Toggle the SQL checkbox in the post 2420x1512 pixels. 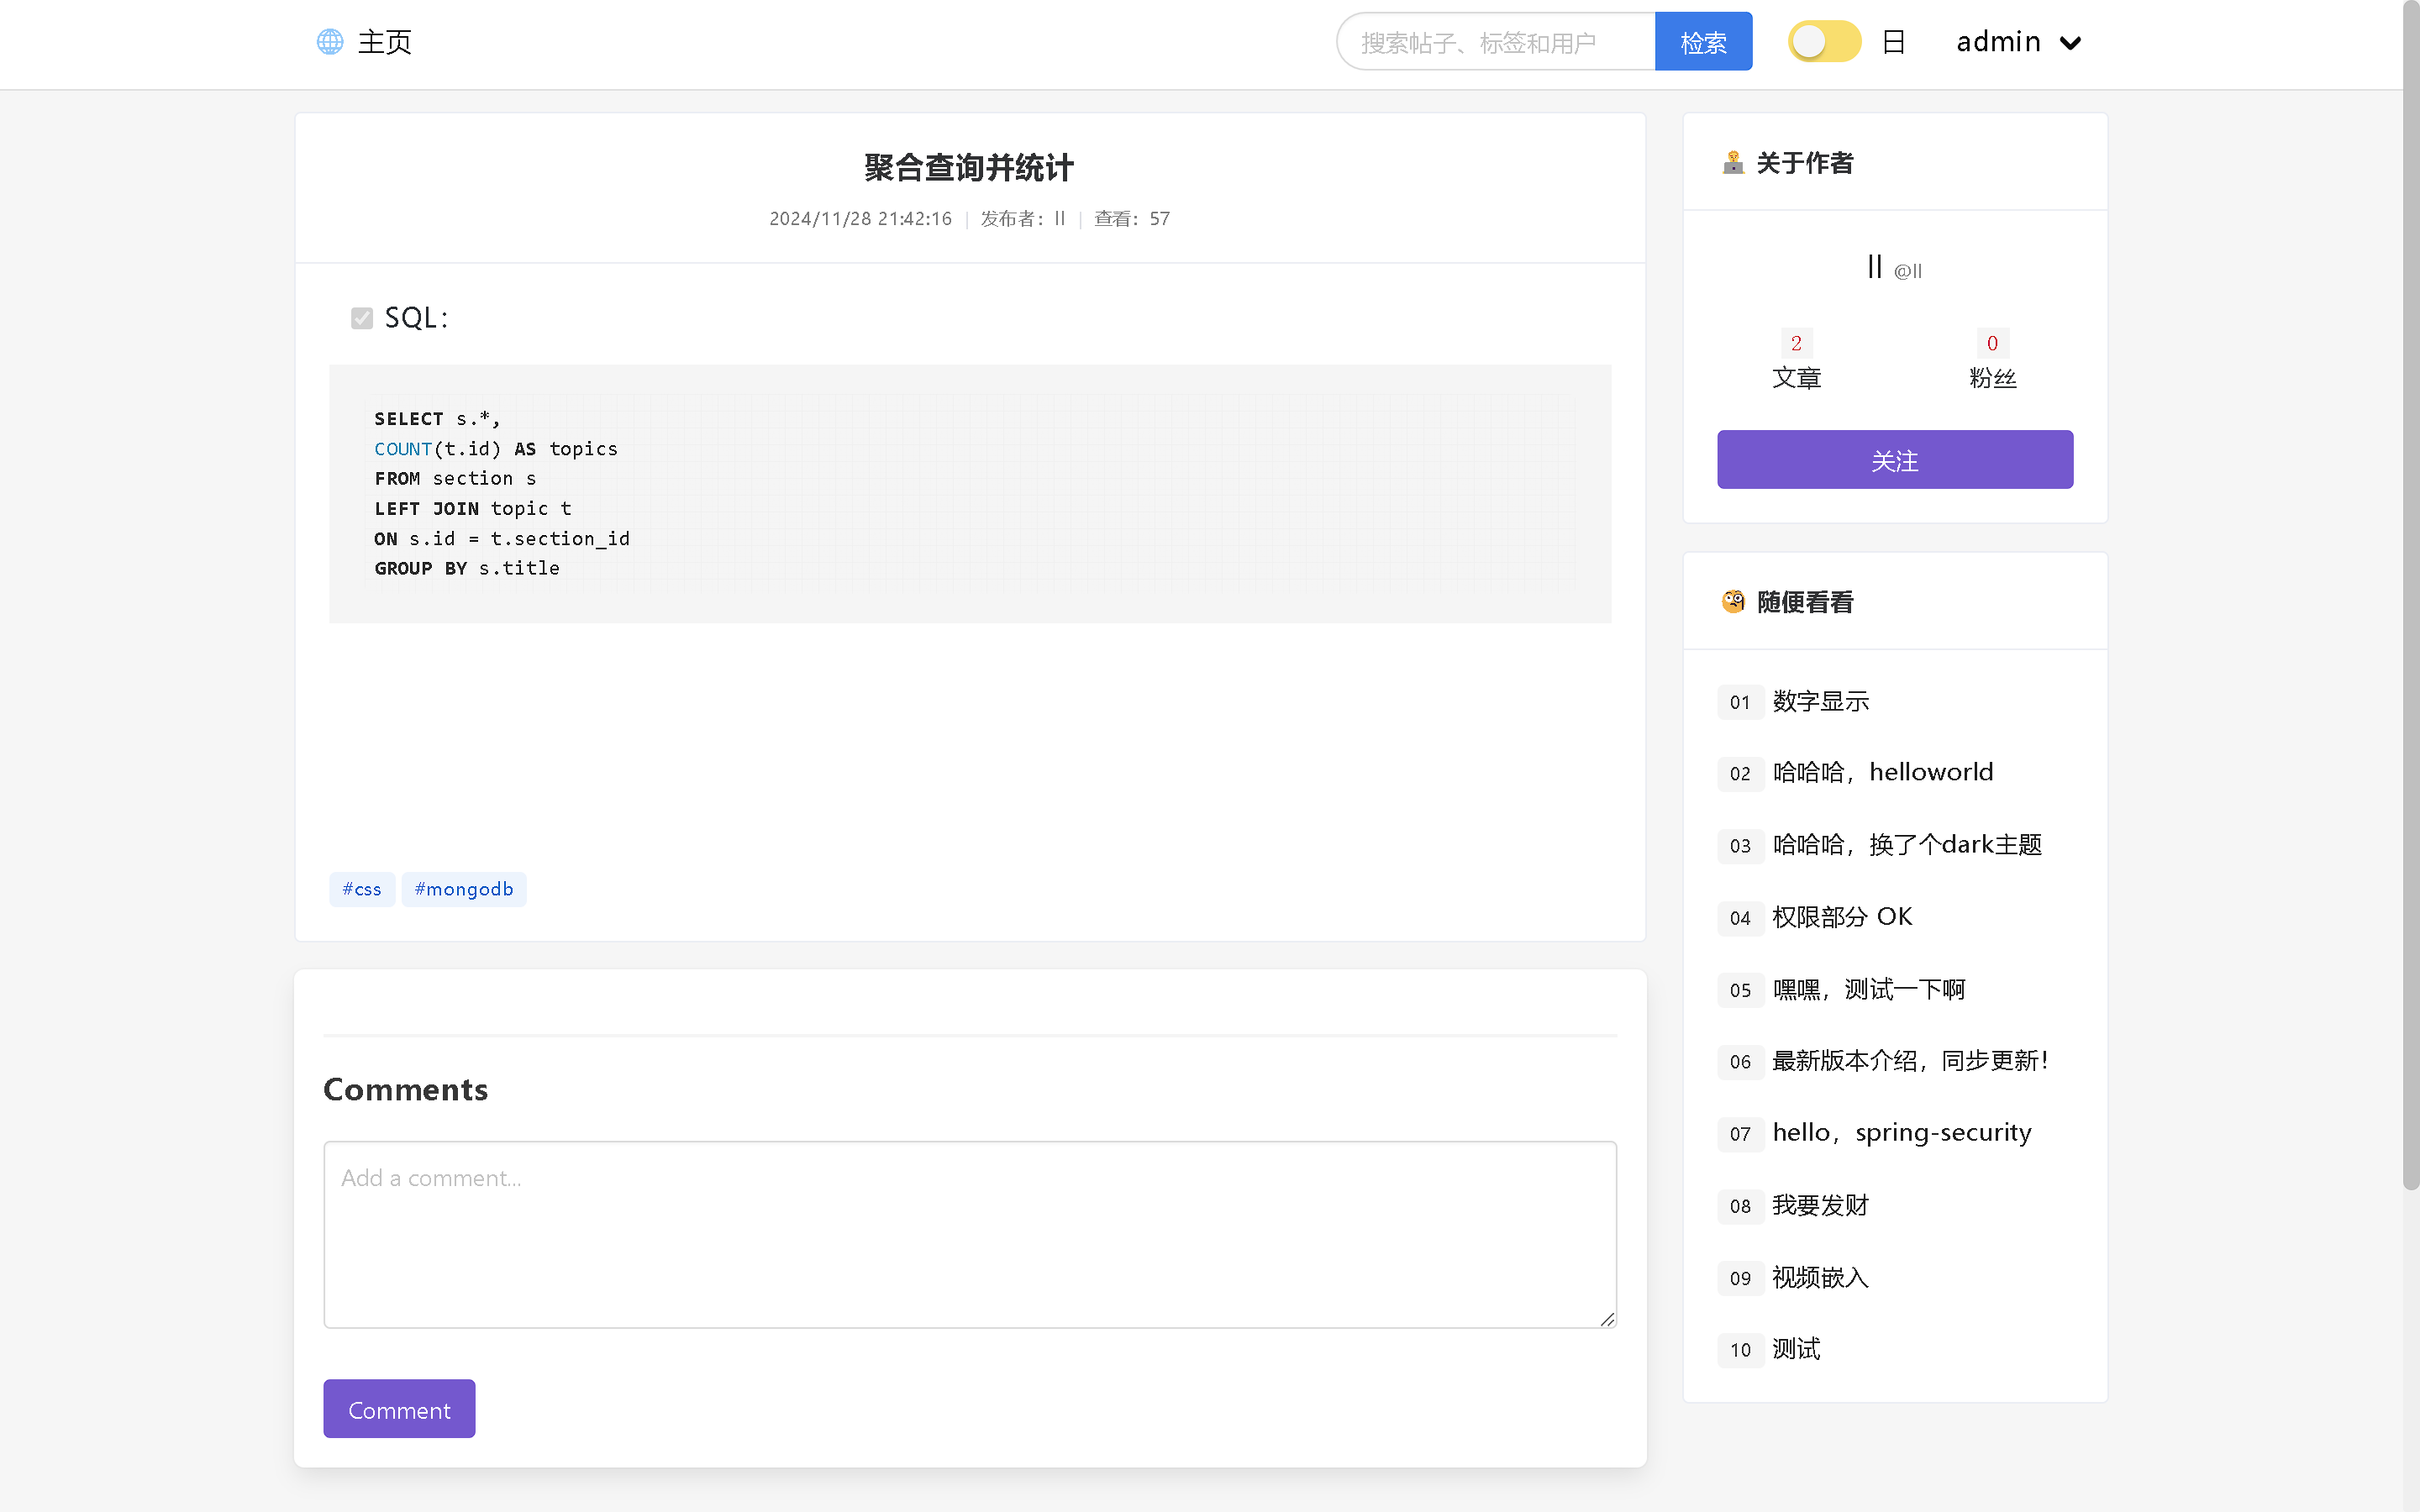click(x=362, y=318)
